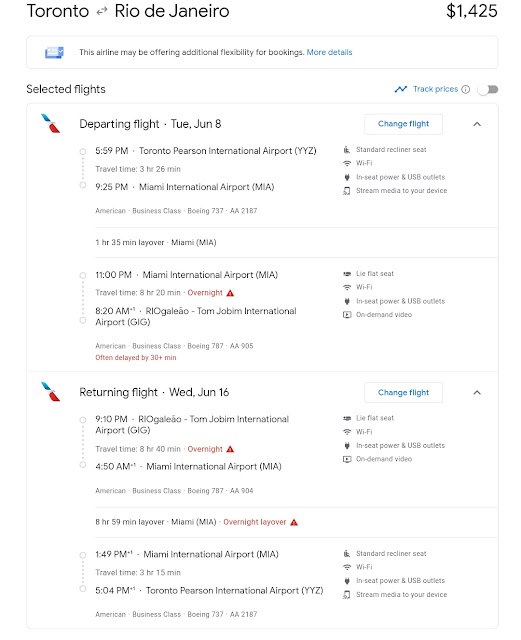Click the Overnight layover warning triangle icon

[x=294, y=522]
